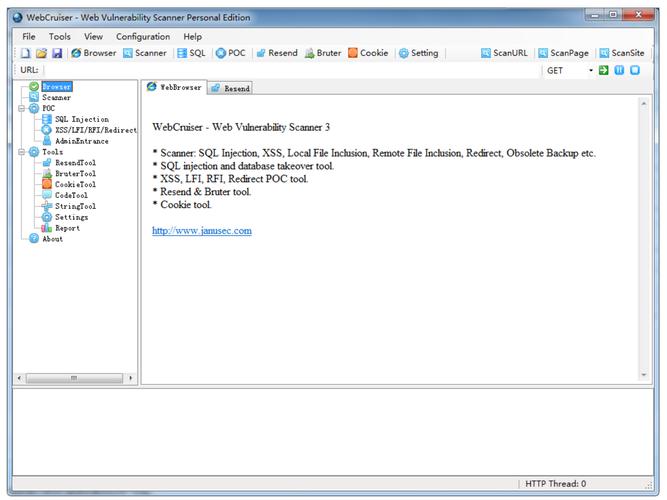Click the POC toolbar icon

230,53
